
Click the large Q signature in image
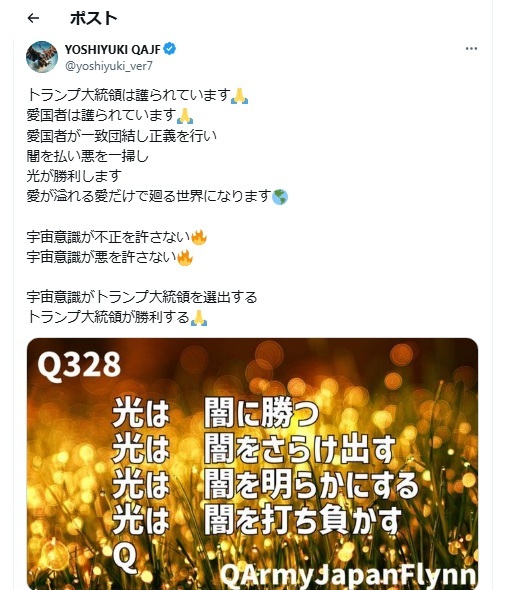125,558
